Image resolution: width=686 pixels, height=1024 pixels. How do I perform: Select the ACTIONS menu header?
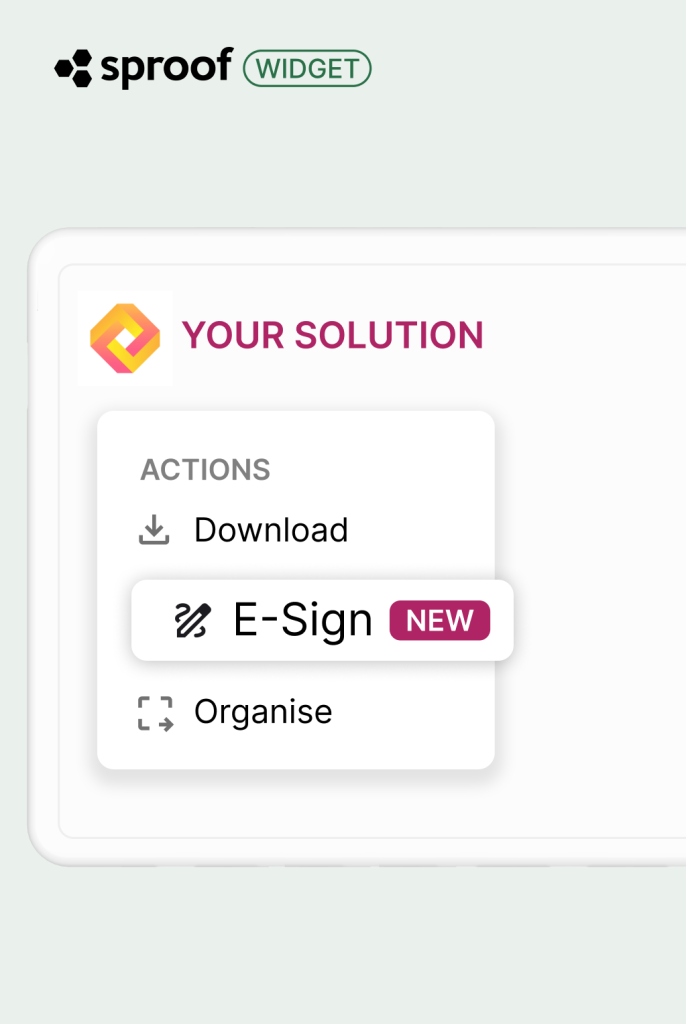[x=205, y=470]
